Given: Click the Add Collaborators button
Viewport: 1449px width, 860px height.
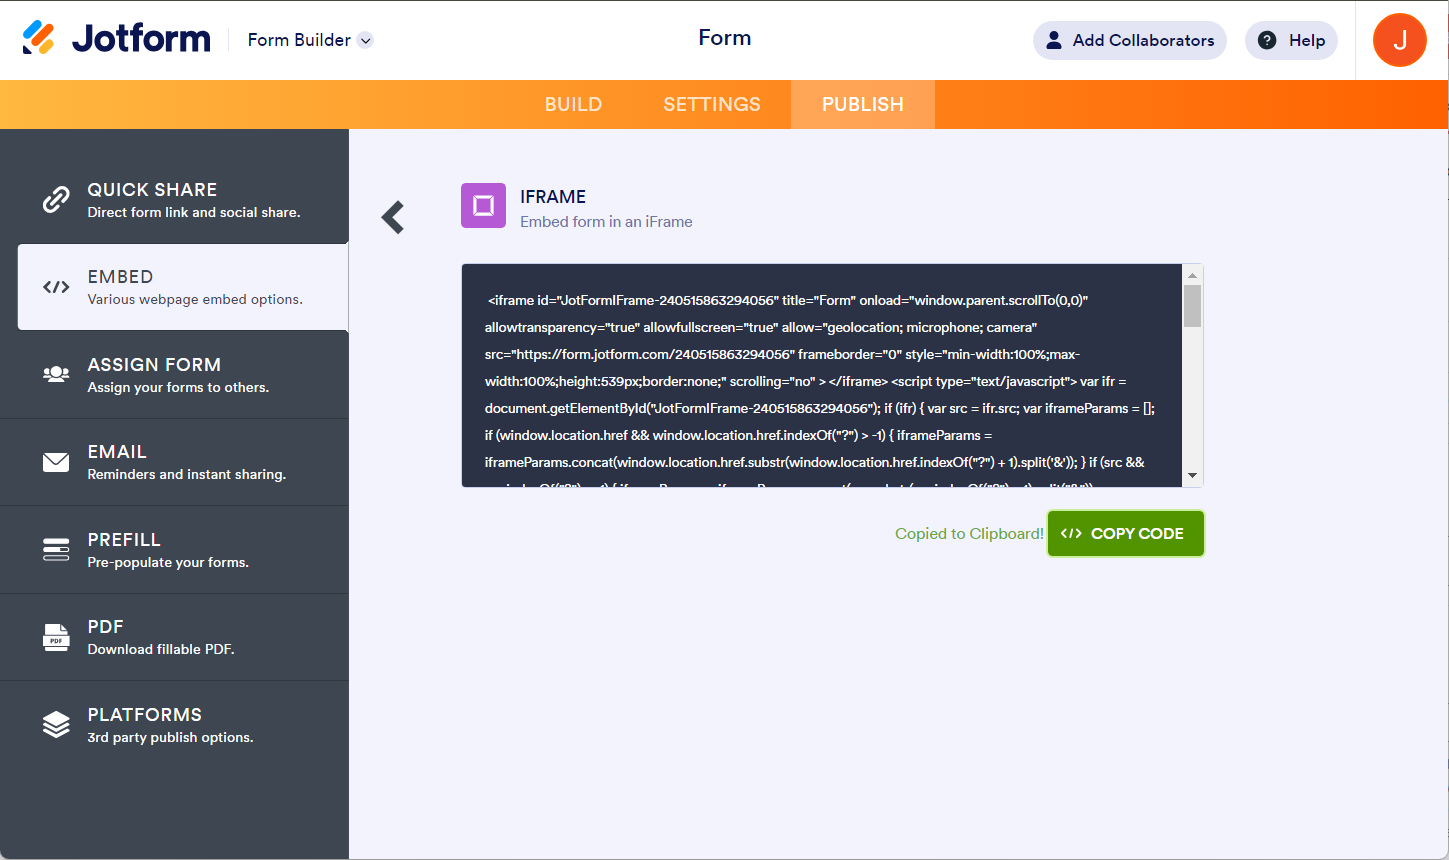Looking at the screenshot, I should [1129, 40].
